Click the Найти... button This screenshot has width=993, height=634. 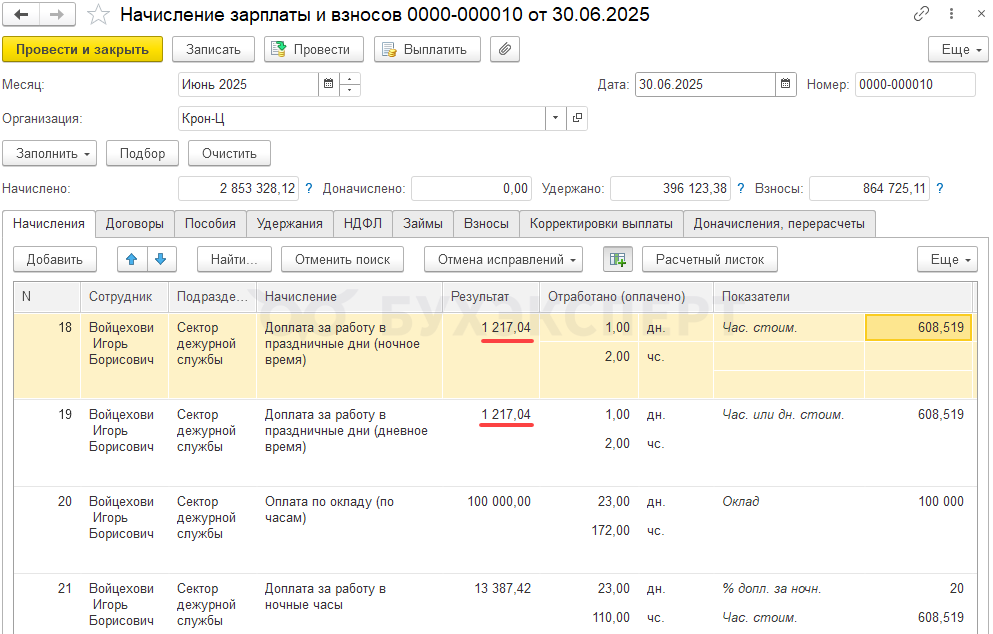[234, 259]
